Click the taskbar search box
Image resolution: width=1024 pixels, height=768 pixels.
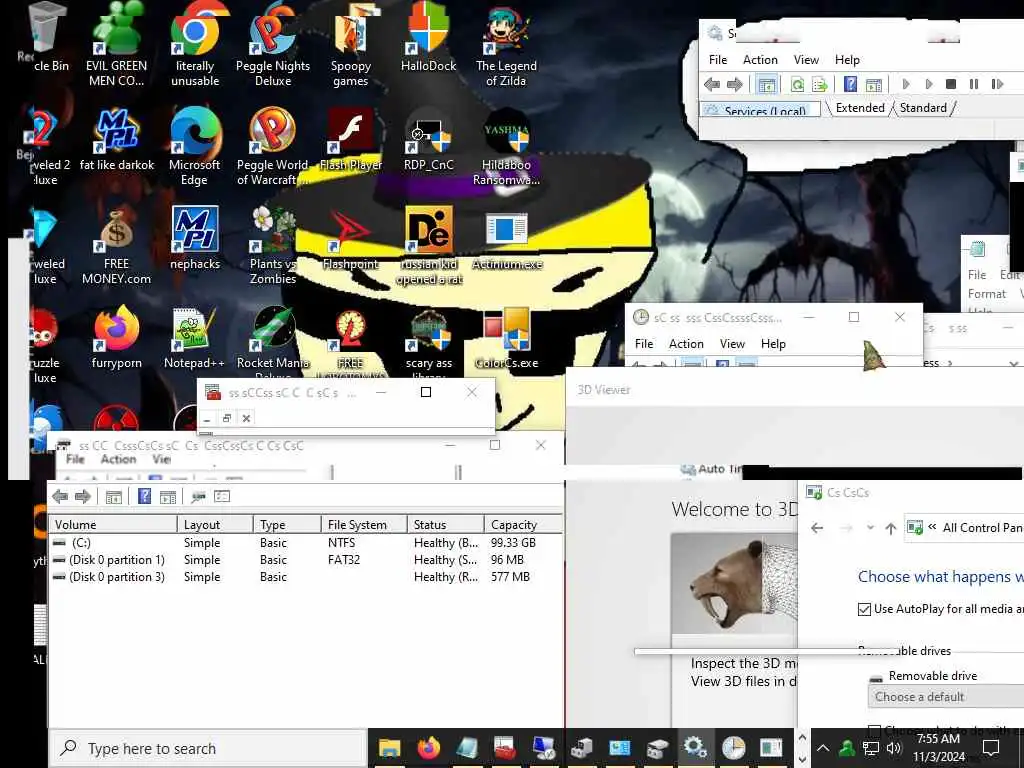(208, 748)
